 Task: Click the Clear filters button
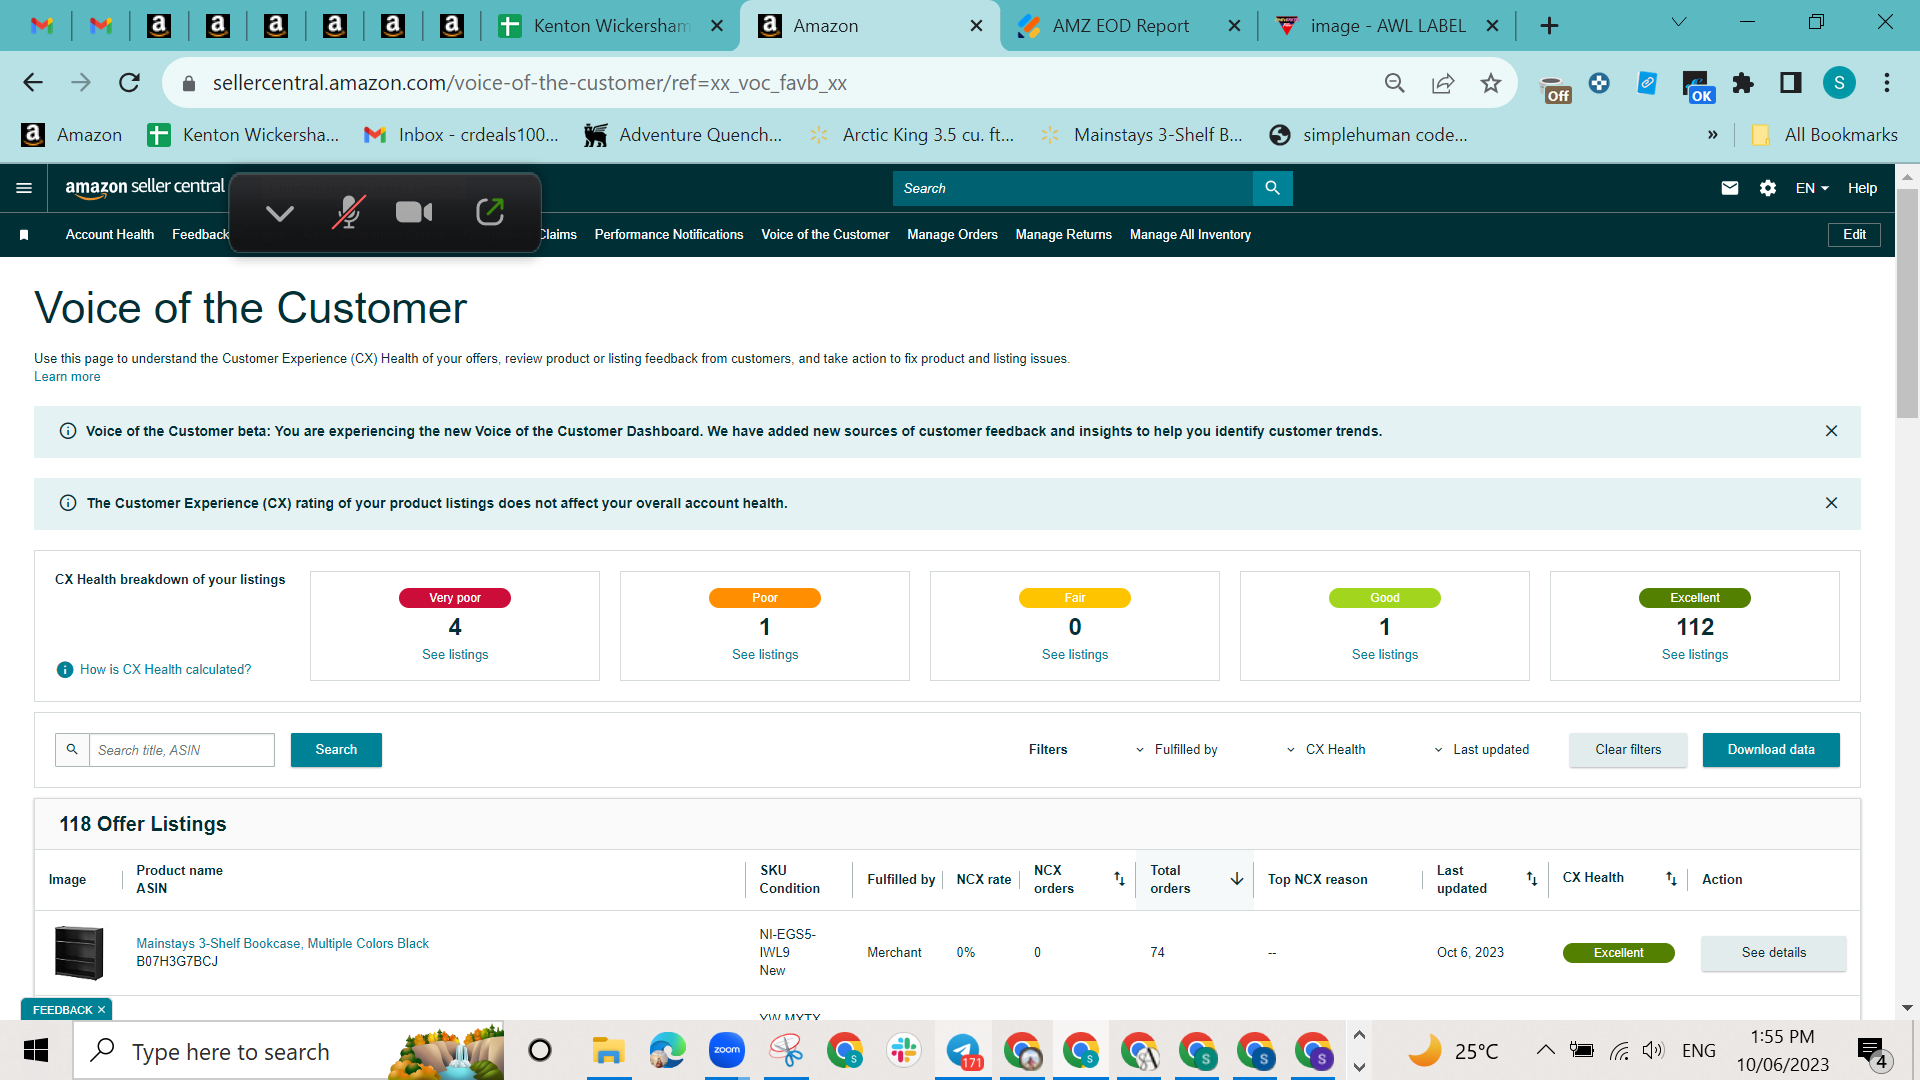tap(1628, 750)
